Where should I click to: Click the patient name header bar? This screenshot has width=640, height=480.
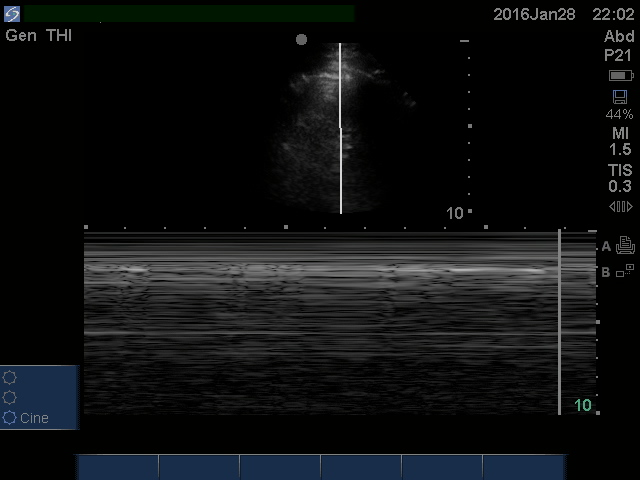point(189,14)
